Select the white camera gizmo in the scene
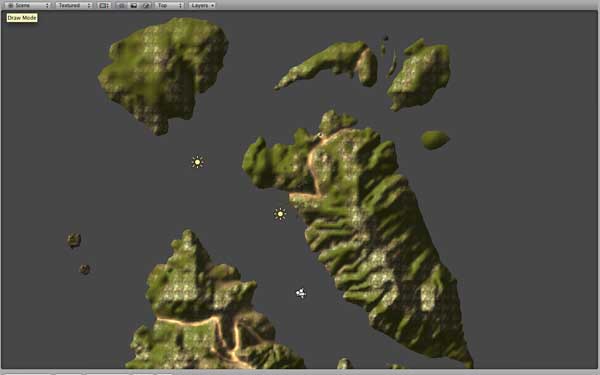 [301, 293]
